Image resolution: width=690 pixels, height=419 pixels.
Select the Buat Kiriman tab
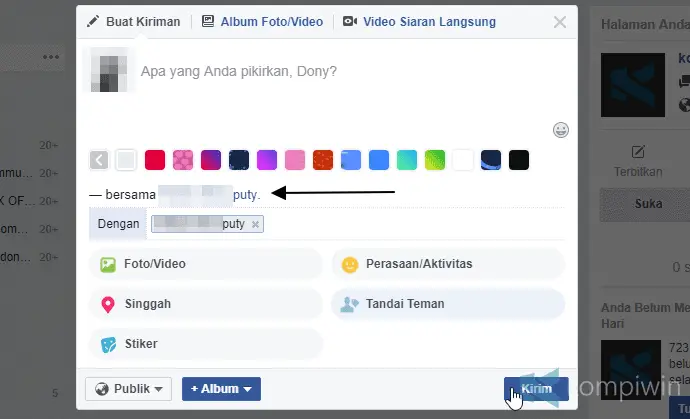coord(133,21)
